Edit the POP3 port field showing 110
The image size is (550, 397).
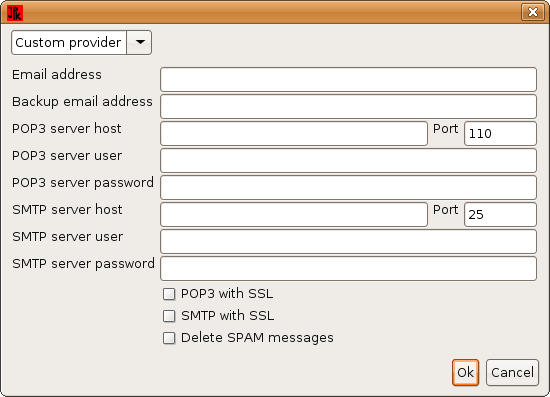tap(500, 133)
